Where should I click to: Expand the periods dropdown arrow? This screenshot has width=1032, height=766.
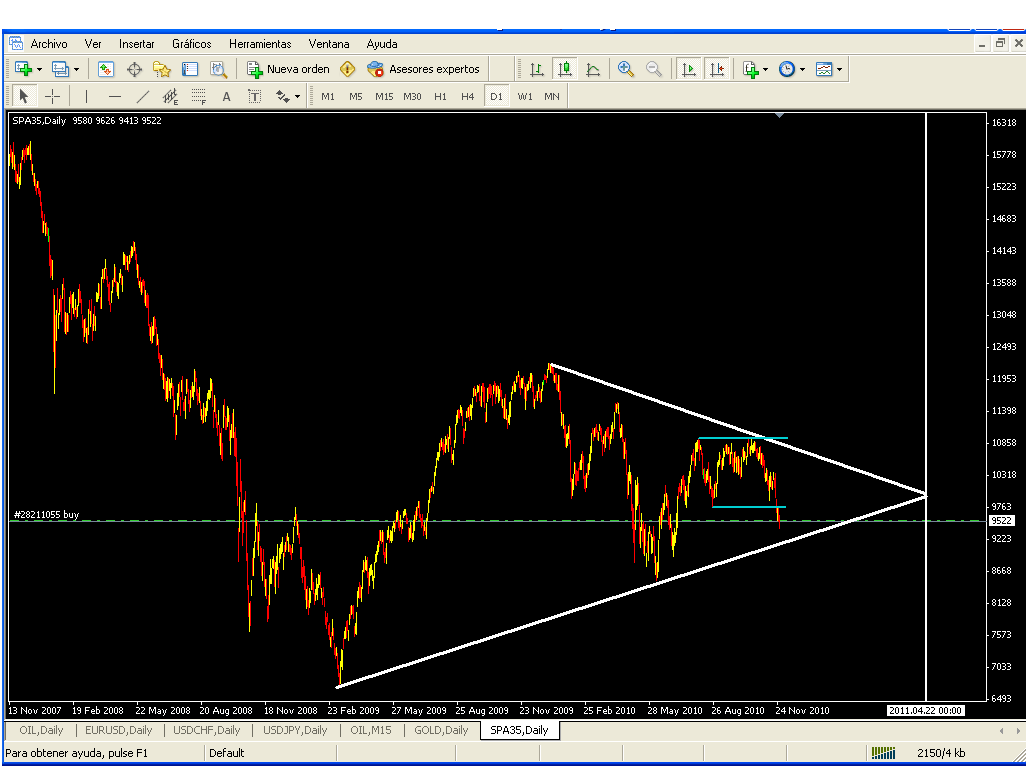pos(802,69)
